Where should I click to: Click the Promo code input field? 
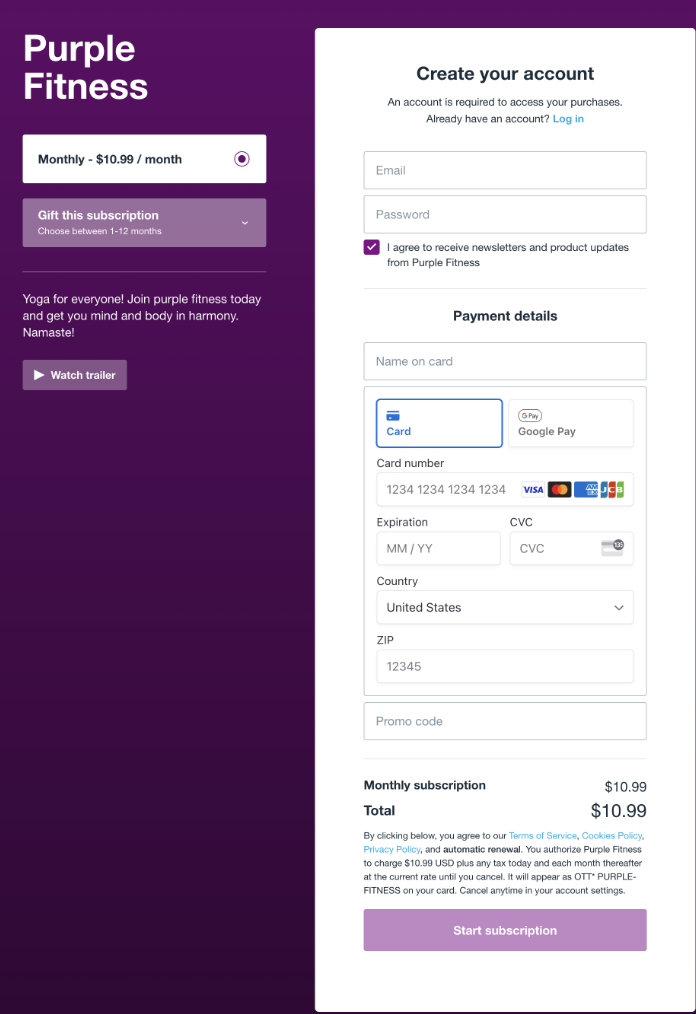505,720
